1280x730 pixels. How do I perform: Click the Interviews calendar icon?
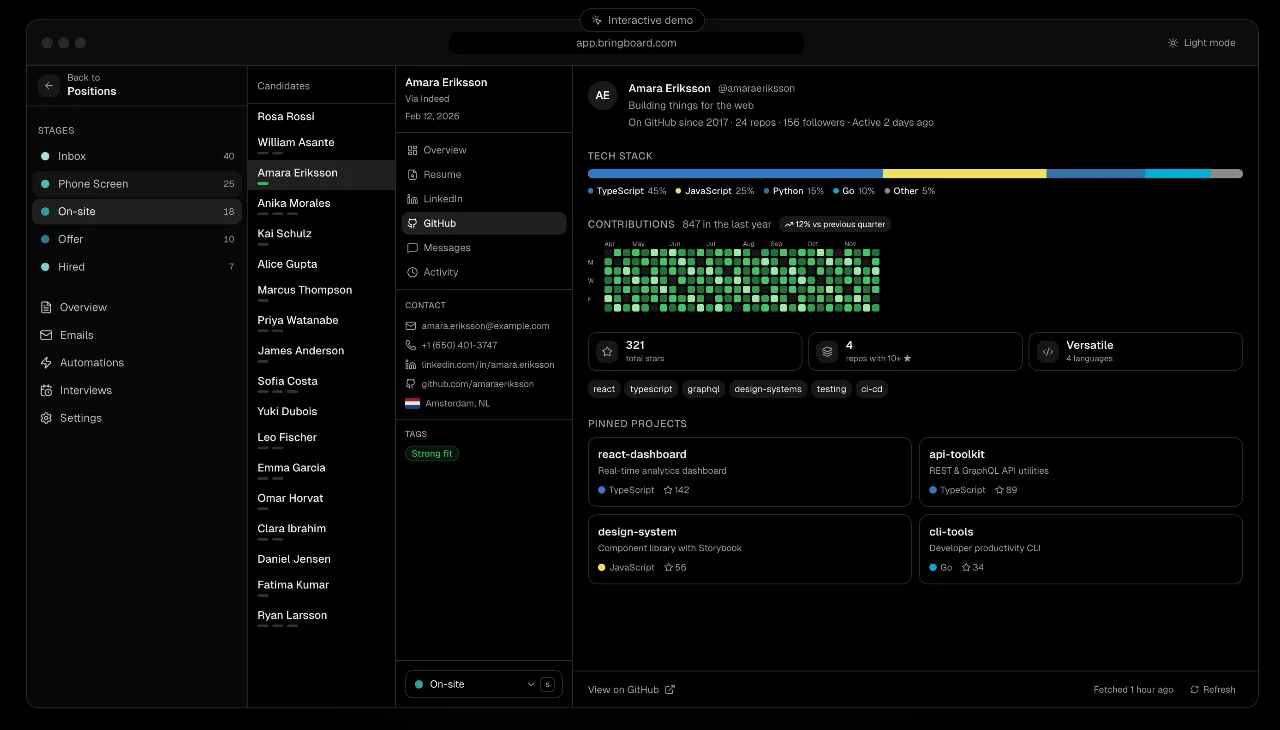pyautogui.click(x=46, y=390)
